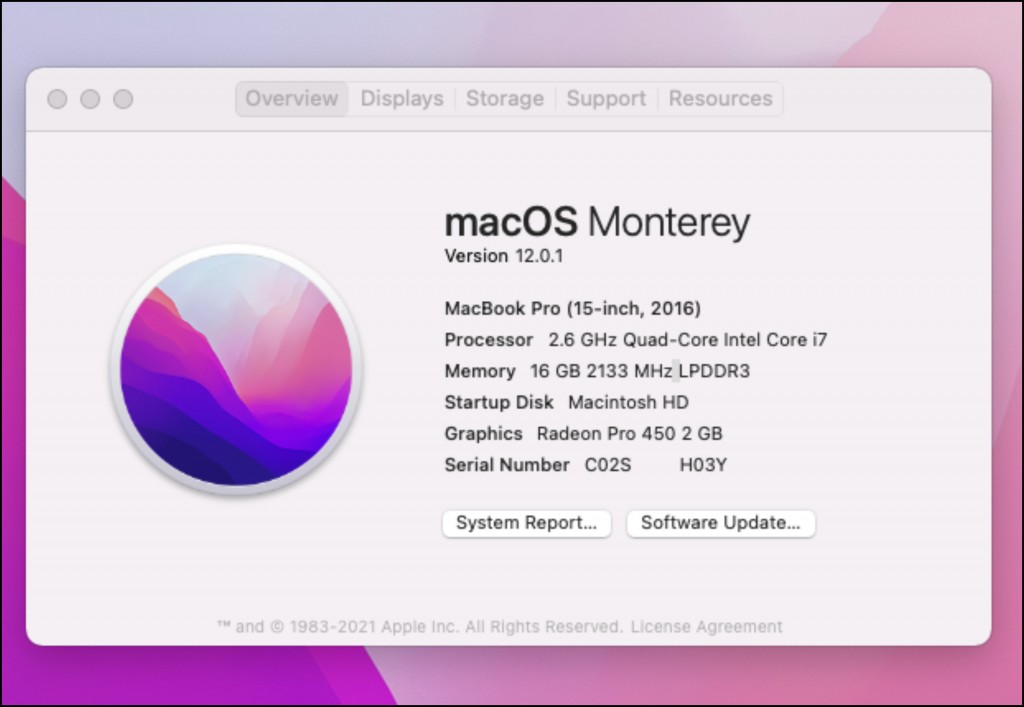Open the License Agreement link
Image resolution: width=1024 pixels, height=707 pixels.
click(x=707, y=627)
